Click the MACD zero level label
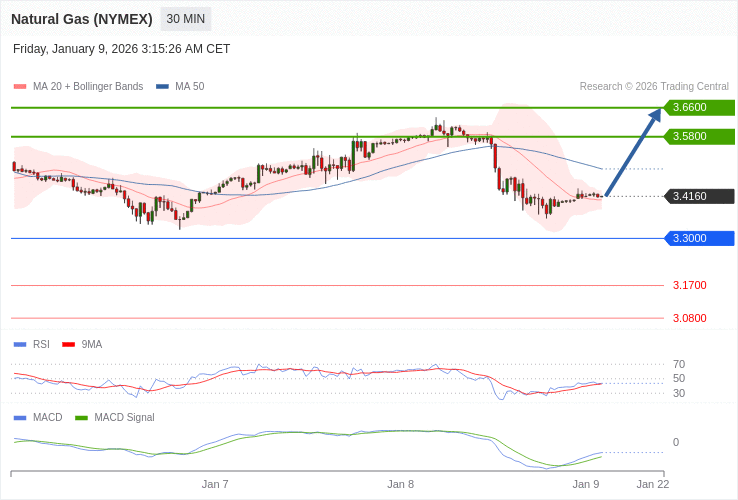Viewport: 738px width, 500px height. tap(676, 443)
